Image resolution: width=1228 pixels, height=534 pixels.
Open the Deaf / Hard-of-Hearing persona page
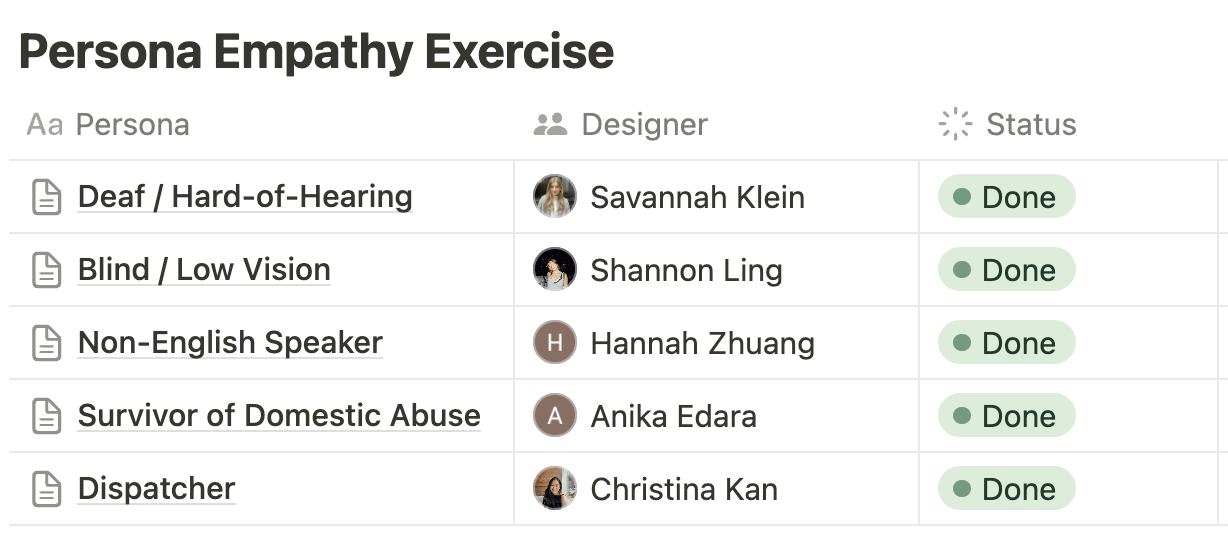point(245,197)
